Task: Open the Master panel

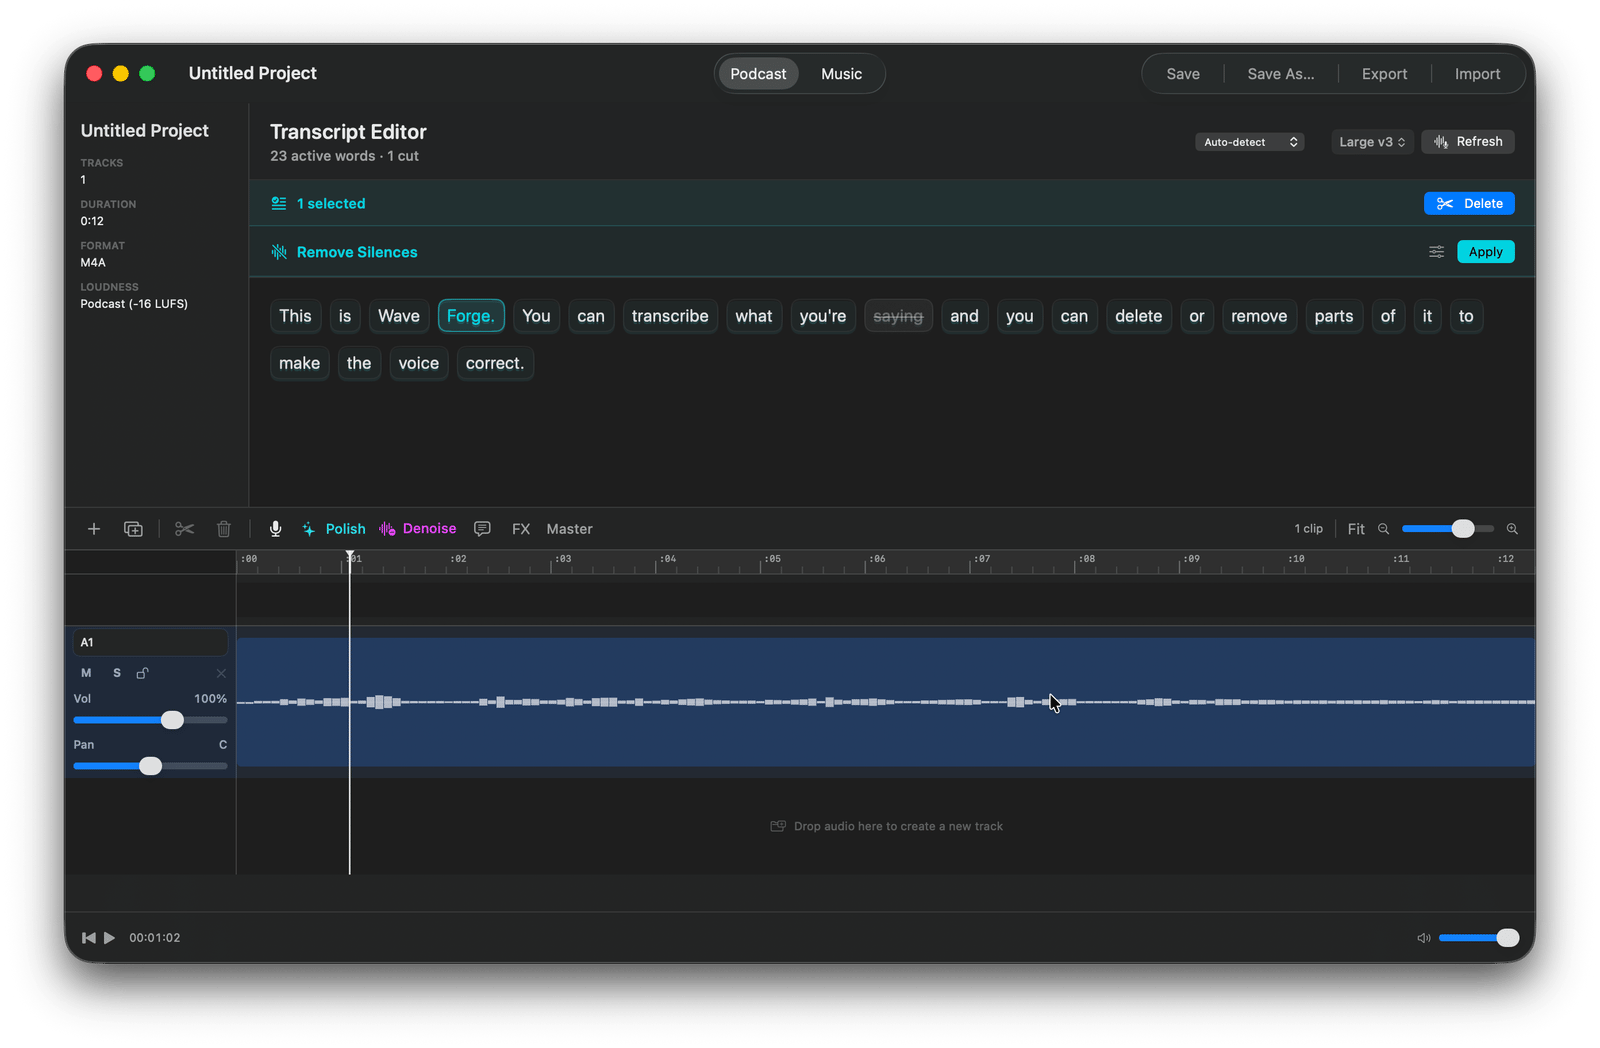Action: (569, 529)
